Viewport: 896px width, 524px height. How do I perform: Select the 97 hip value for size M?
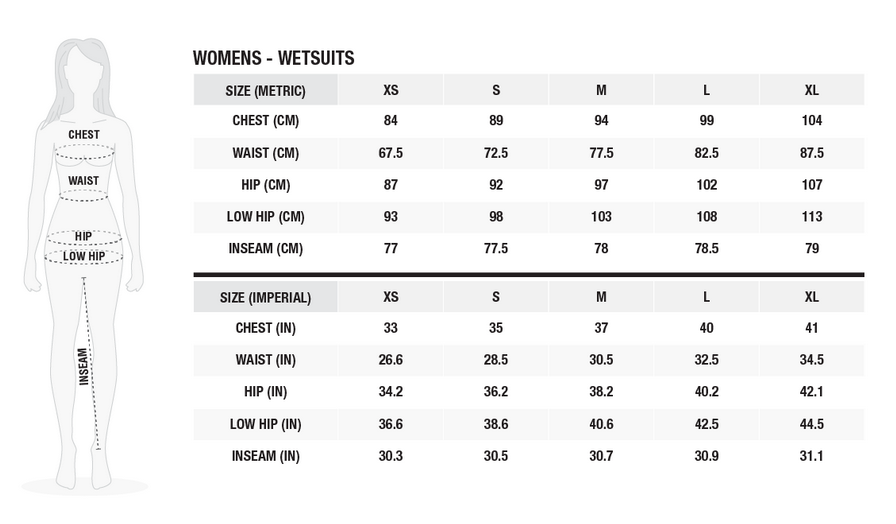pos(601,185)
